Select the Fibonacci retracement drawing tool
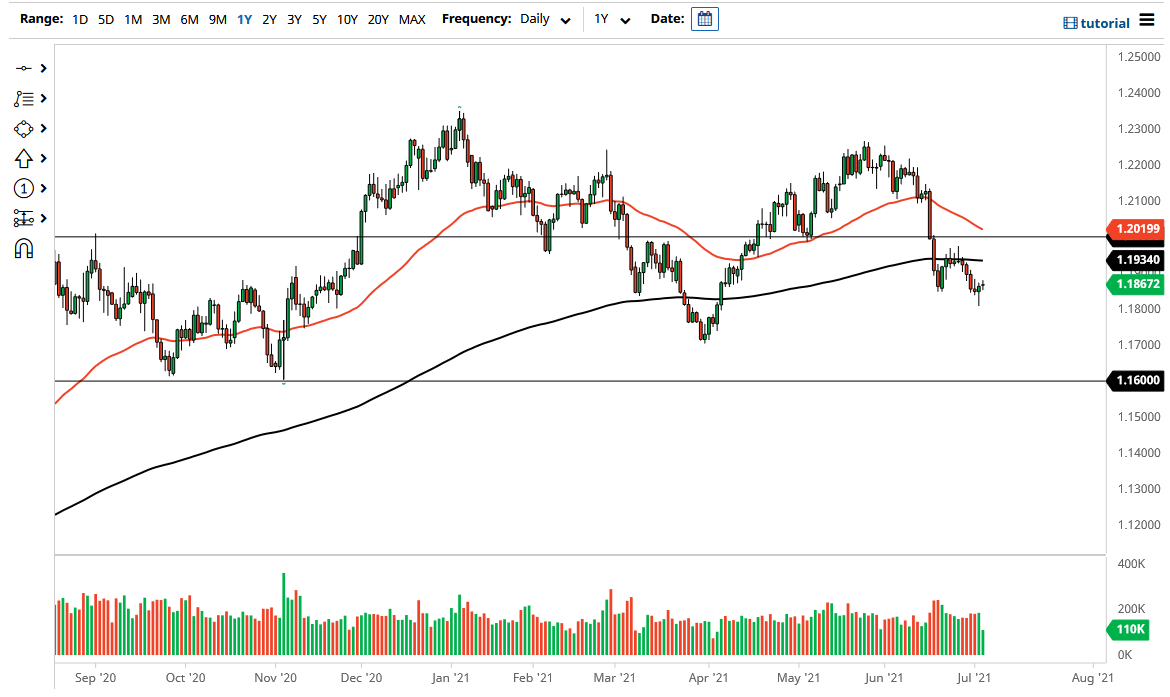The image size is (1170, 697). click(x=24, y=99)
